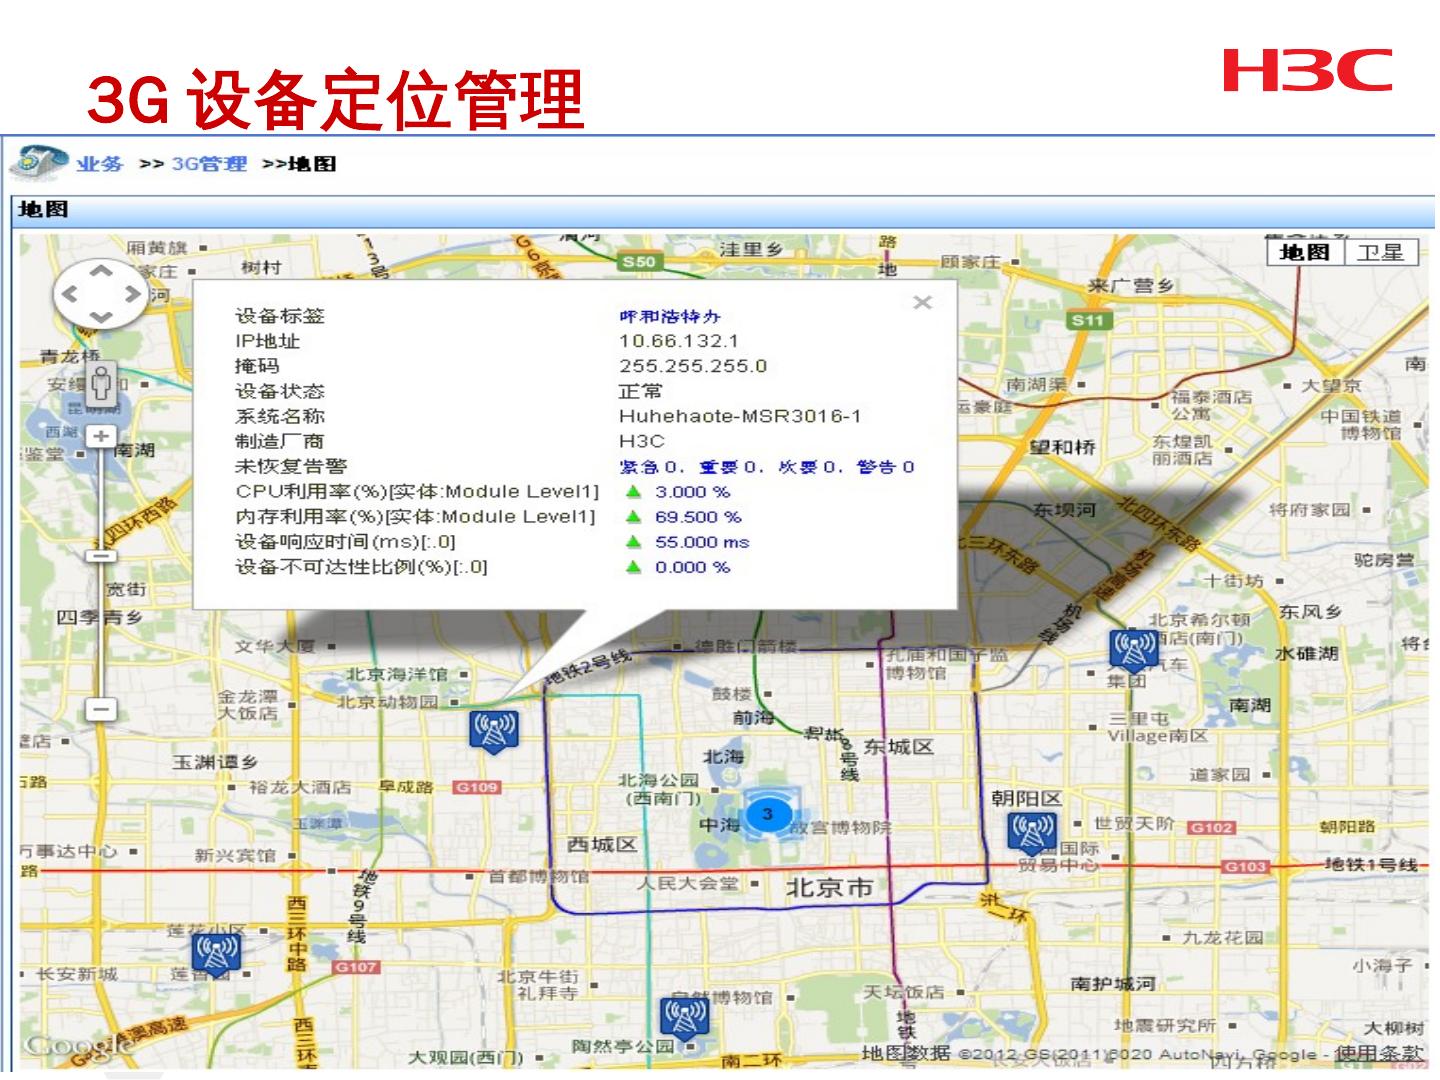The height and width of the screenshot is (1080, 1440).
Task: Click the zoom slider handle
Action: pyautogui.click(x=101, y=555)
